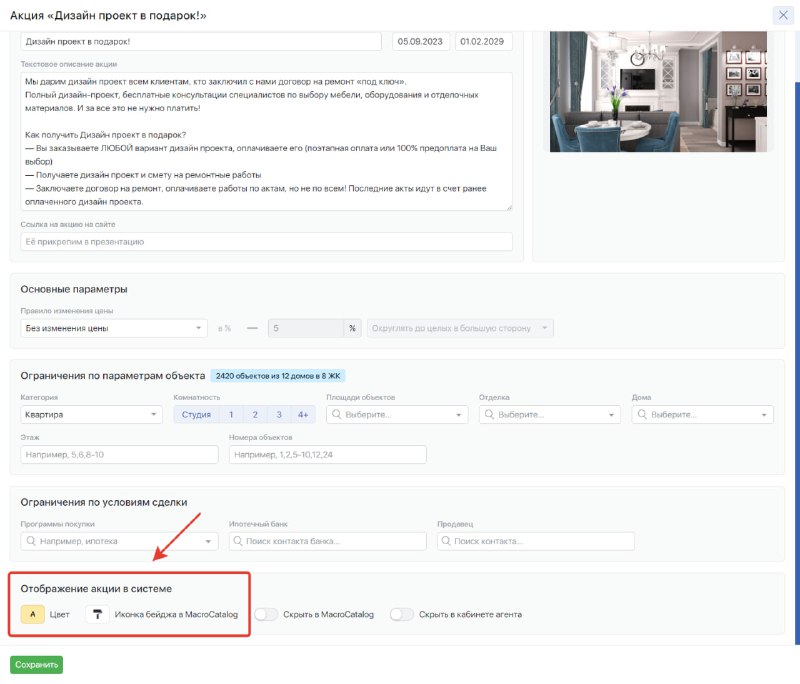Click search icon in Ипотечный банк field
This screenshot has width=800, height=684.
point(238,541)
